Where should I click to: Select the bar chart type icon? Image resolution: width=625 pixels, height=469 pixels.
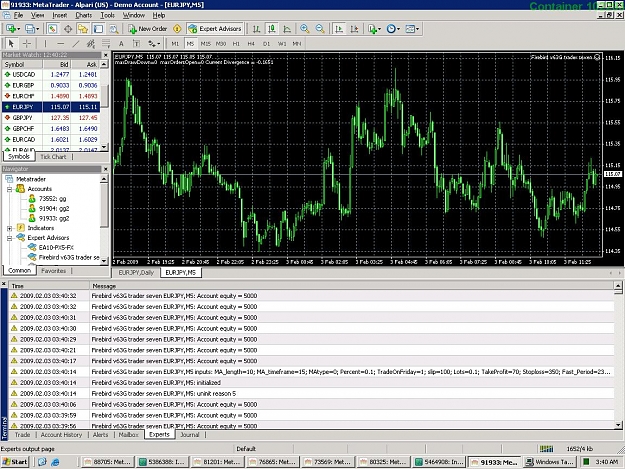pos(257,29)
